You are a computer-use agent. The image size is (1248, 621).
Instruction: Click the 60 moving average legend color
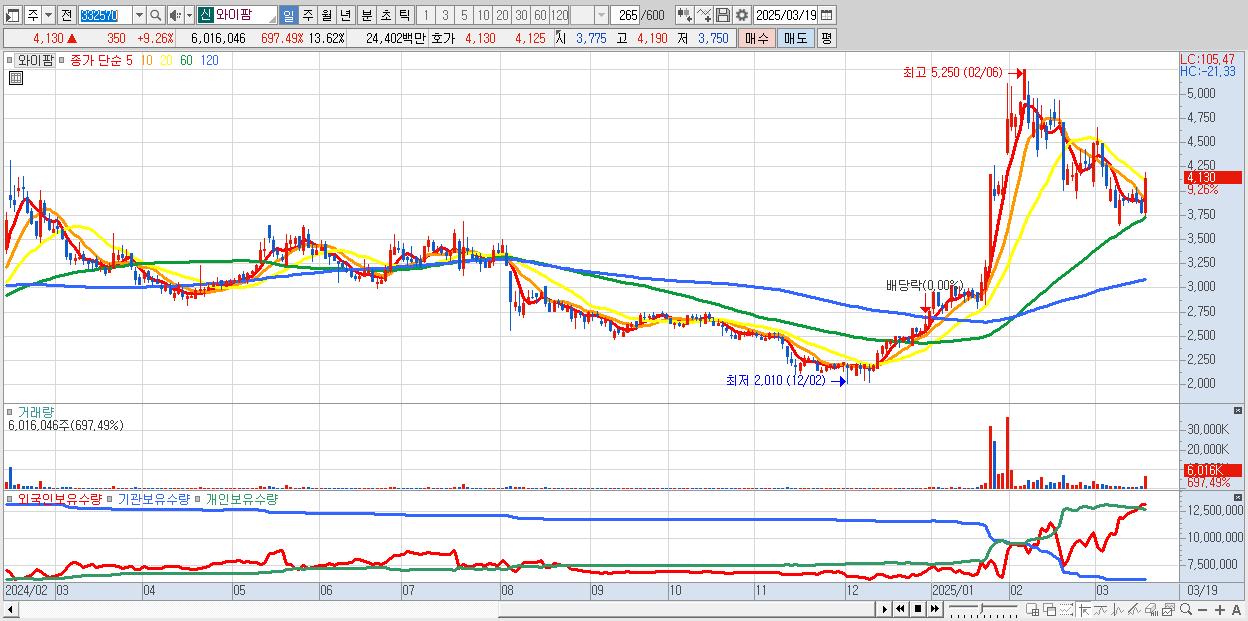(186, 60)
